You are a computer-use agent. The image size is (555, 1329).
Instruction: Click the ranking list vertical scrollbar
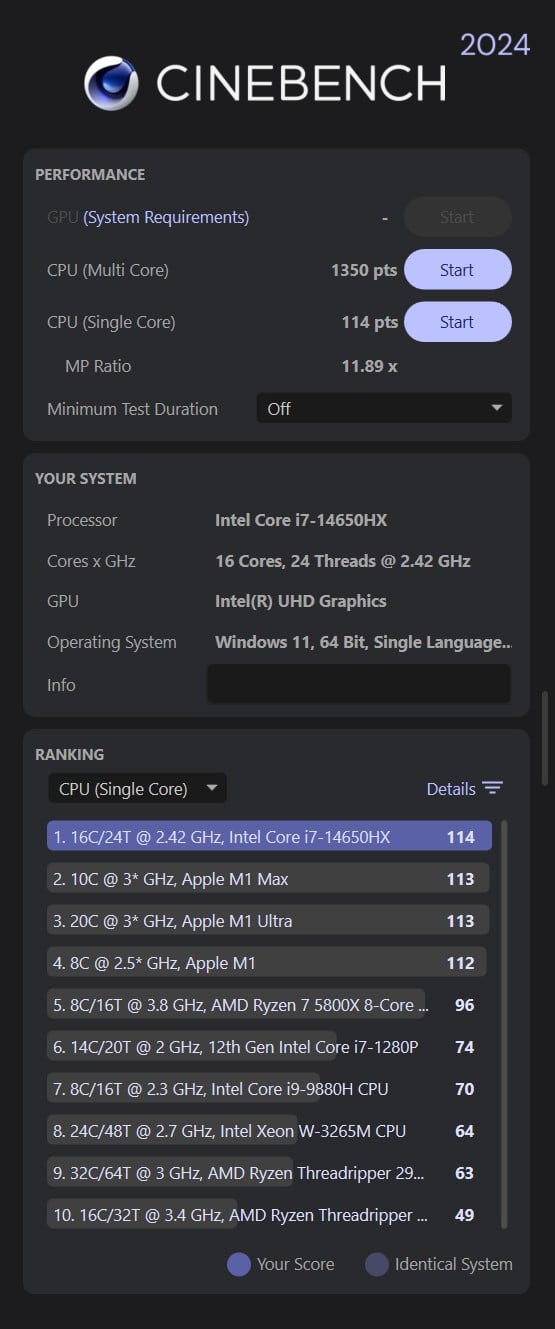(x=504, y=1024)
